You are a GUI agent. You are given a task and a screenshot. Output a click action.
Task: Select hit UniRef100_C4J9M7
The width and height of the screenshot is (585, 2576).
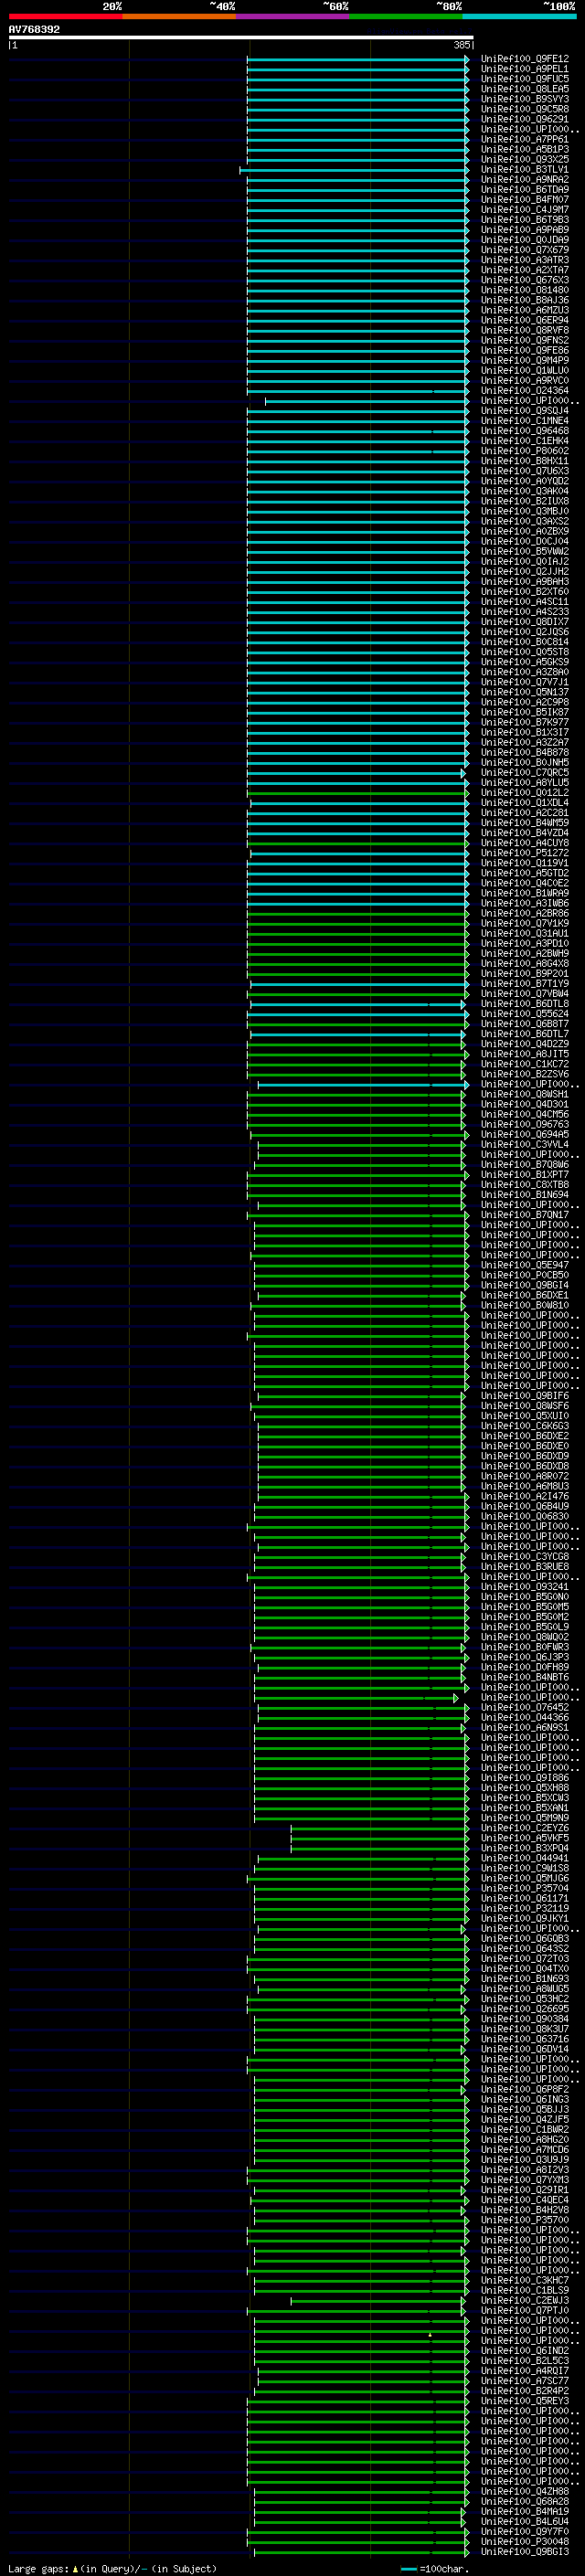[x=524, y=210]
